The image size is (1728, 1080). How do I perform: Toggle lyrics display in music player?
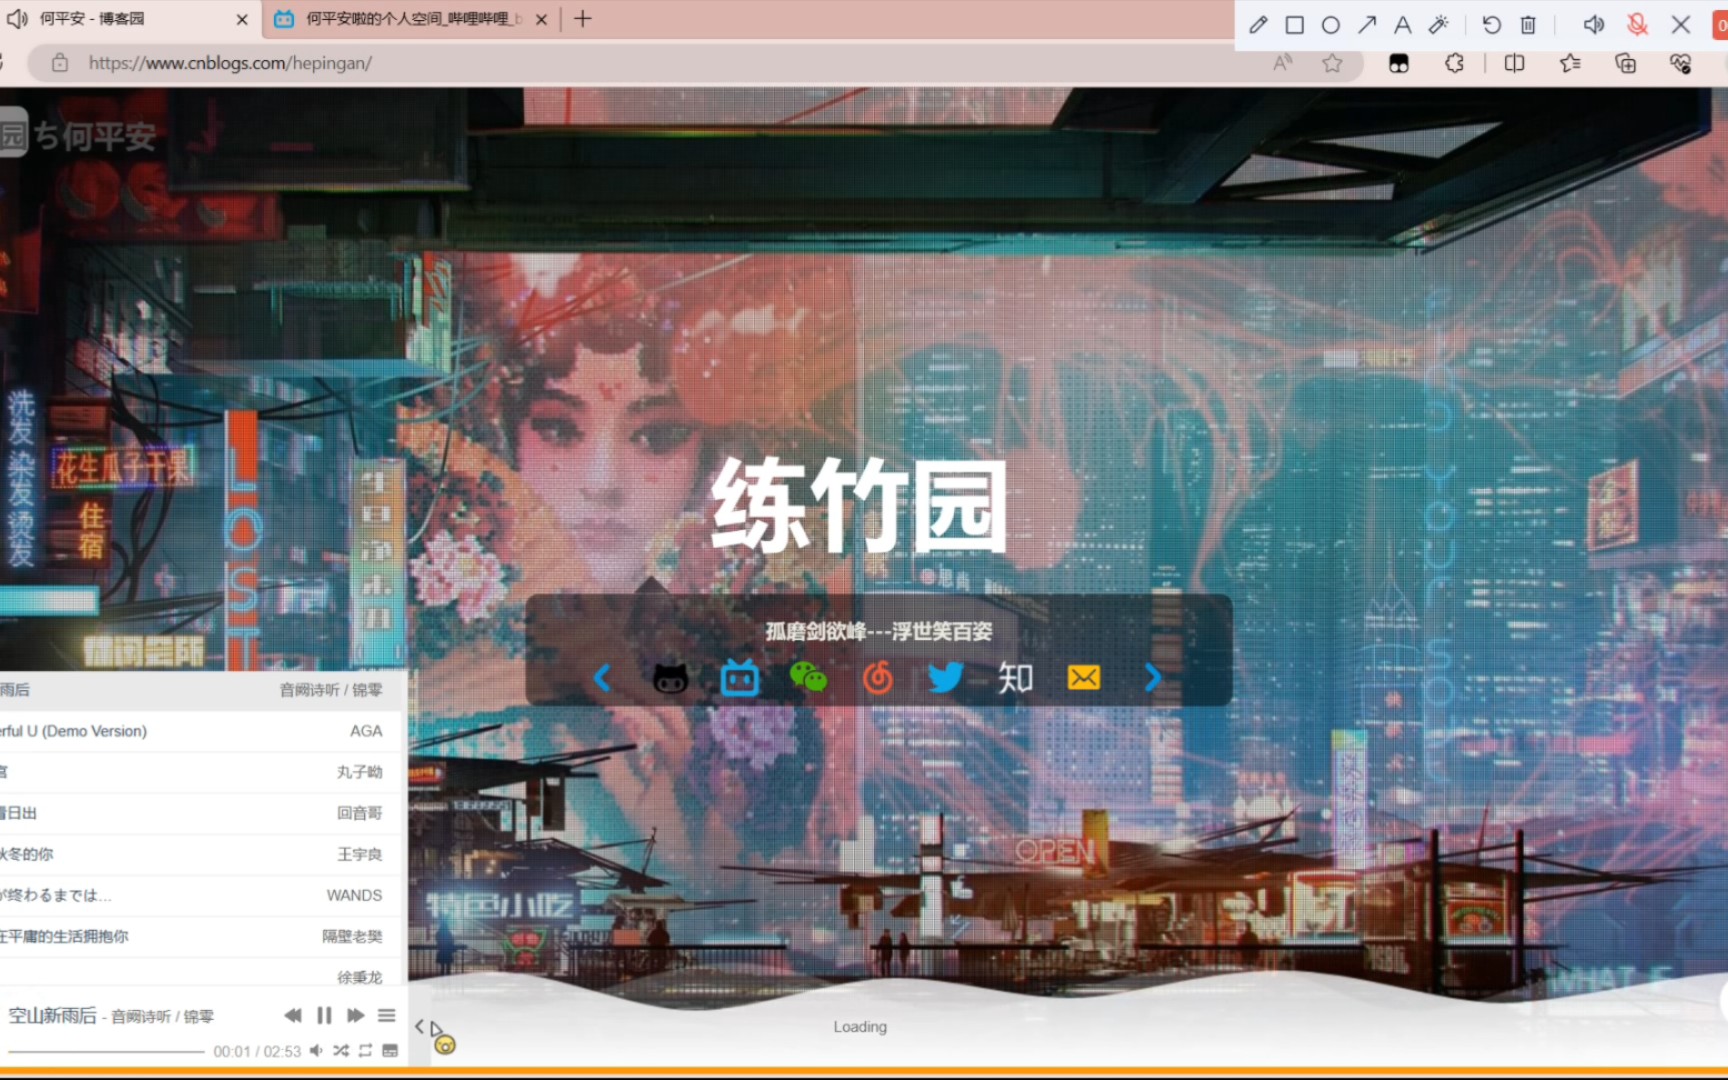(390, 1051)
